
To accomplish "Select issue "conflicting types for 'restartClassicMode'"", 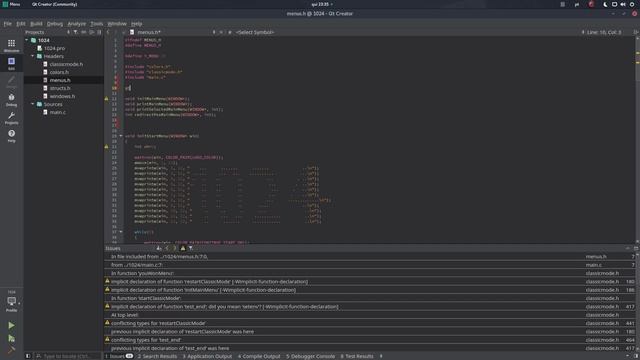I will (x=370, y=323).
